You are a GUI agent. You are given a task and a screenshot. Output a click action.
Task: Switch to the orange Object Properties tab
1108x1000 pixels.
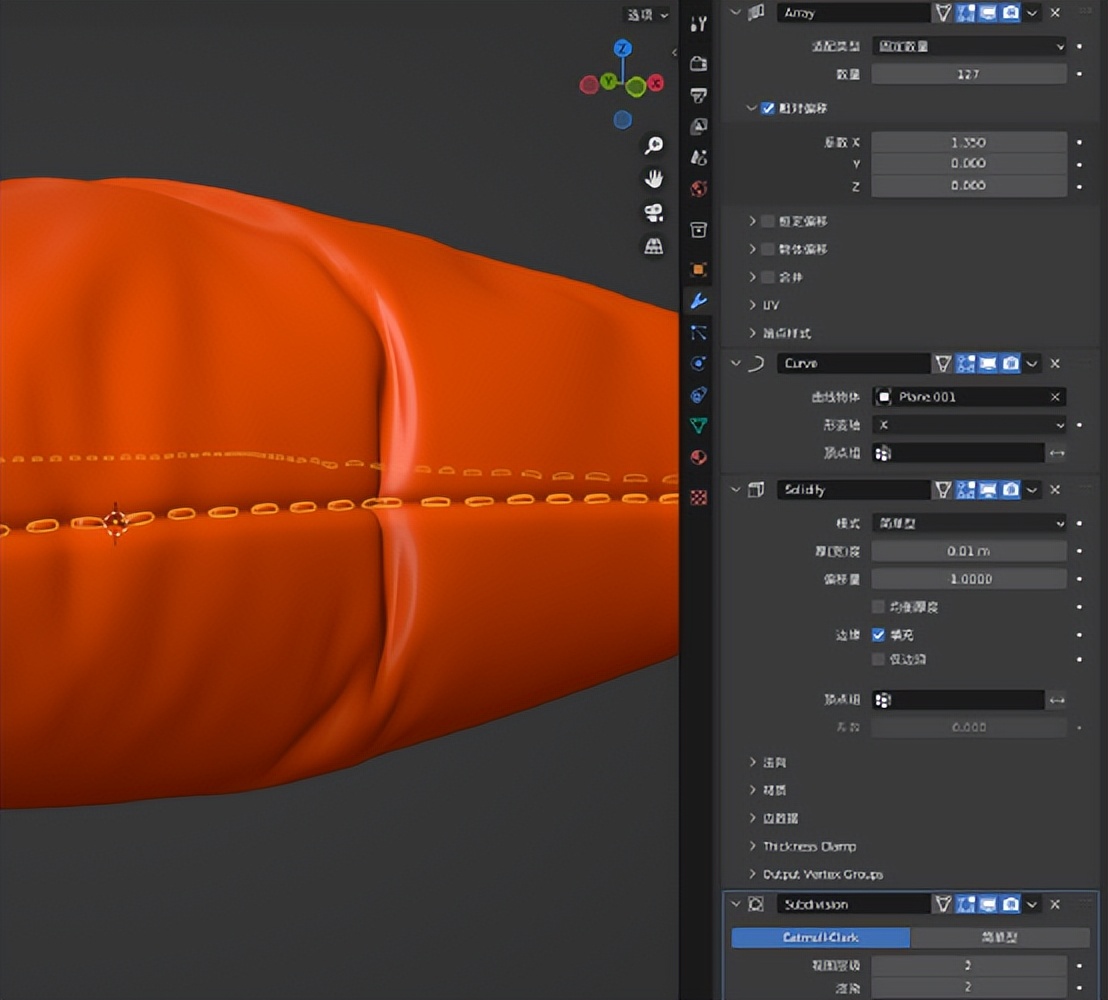click(698, 268)
